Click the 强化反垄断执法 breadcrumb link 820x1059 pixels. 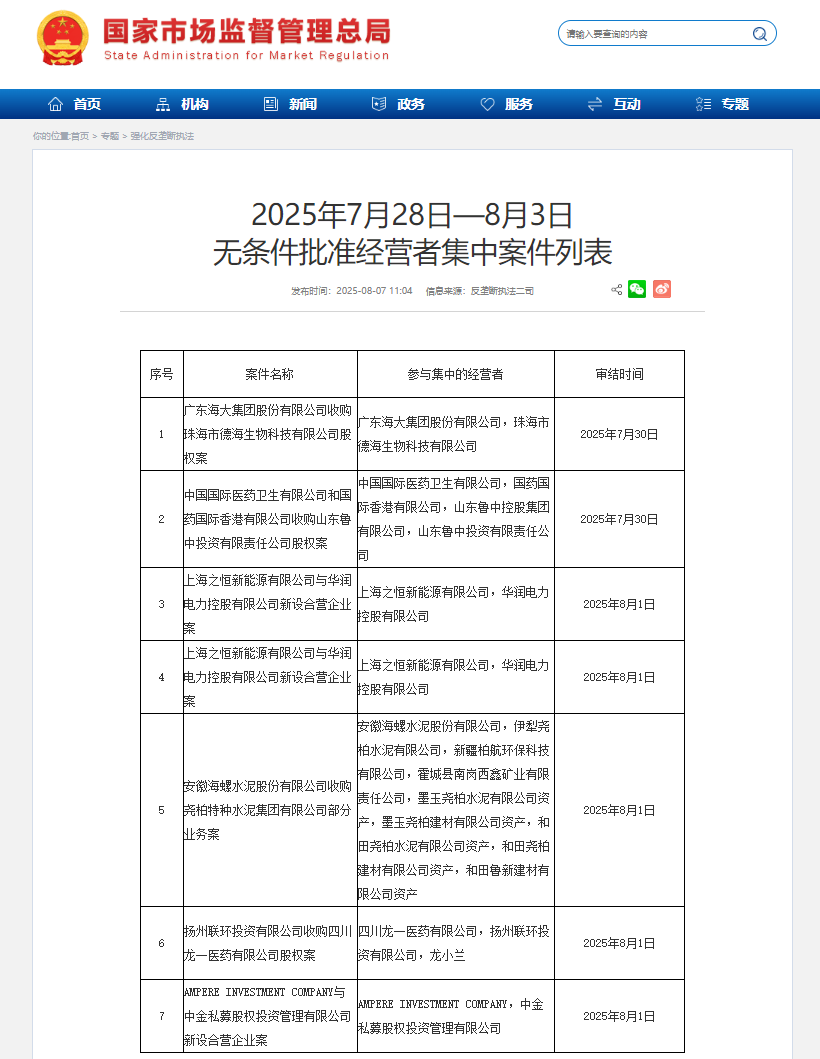click(162, 136)
